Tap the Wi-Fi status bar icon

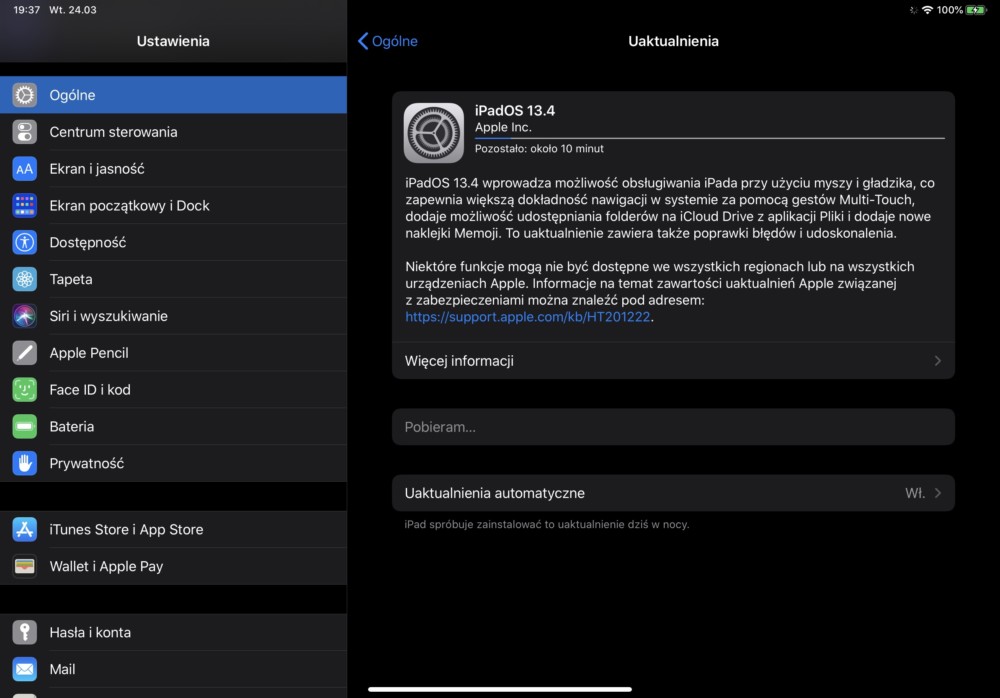[927, 10]
